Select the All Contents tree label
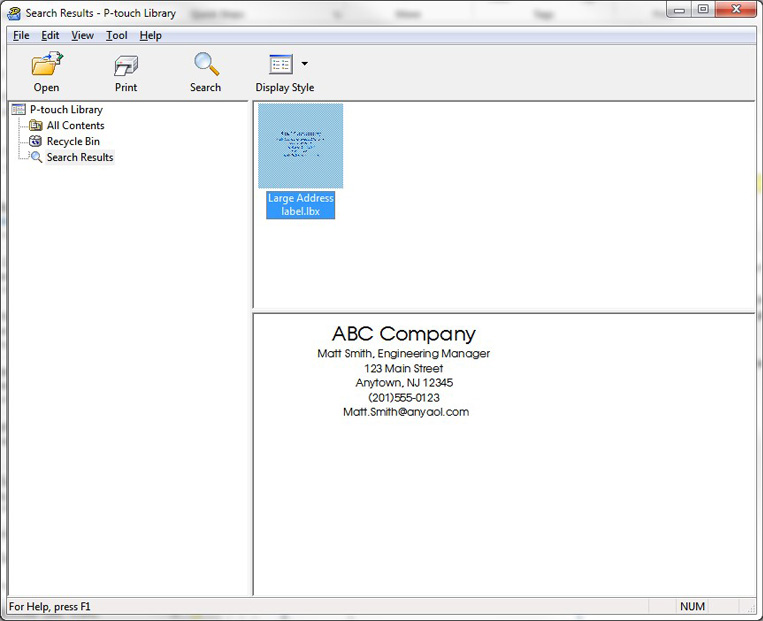 (75, 126)
